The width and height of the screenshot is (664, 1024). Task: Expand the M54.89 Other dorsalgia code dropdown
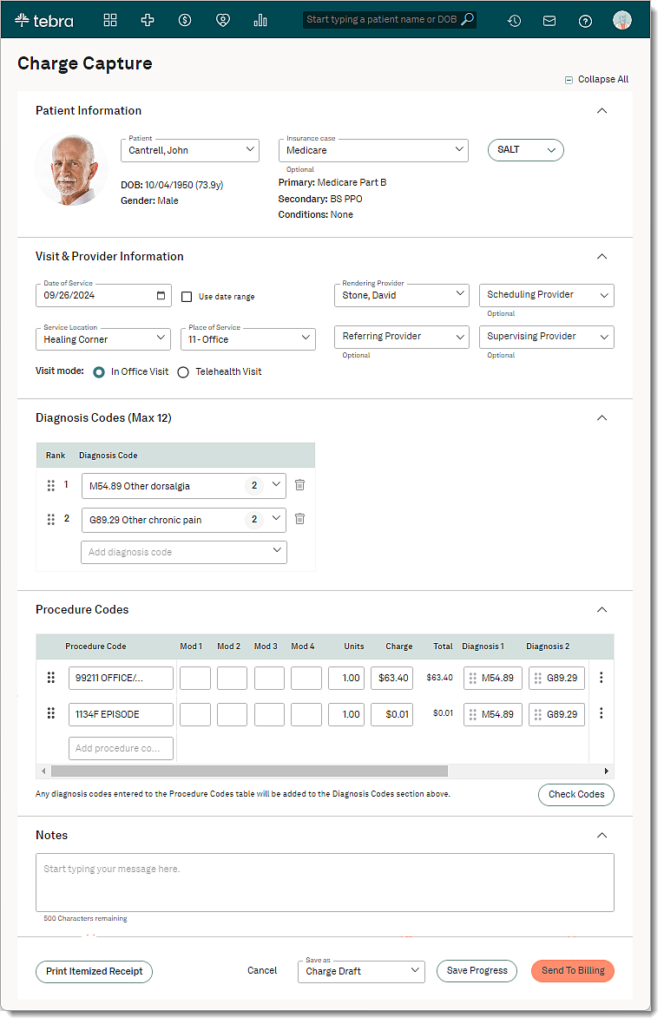(x=276, y=485)
